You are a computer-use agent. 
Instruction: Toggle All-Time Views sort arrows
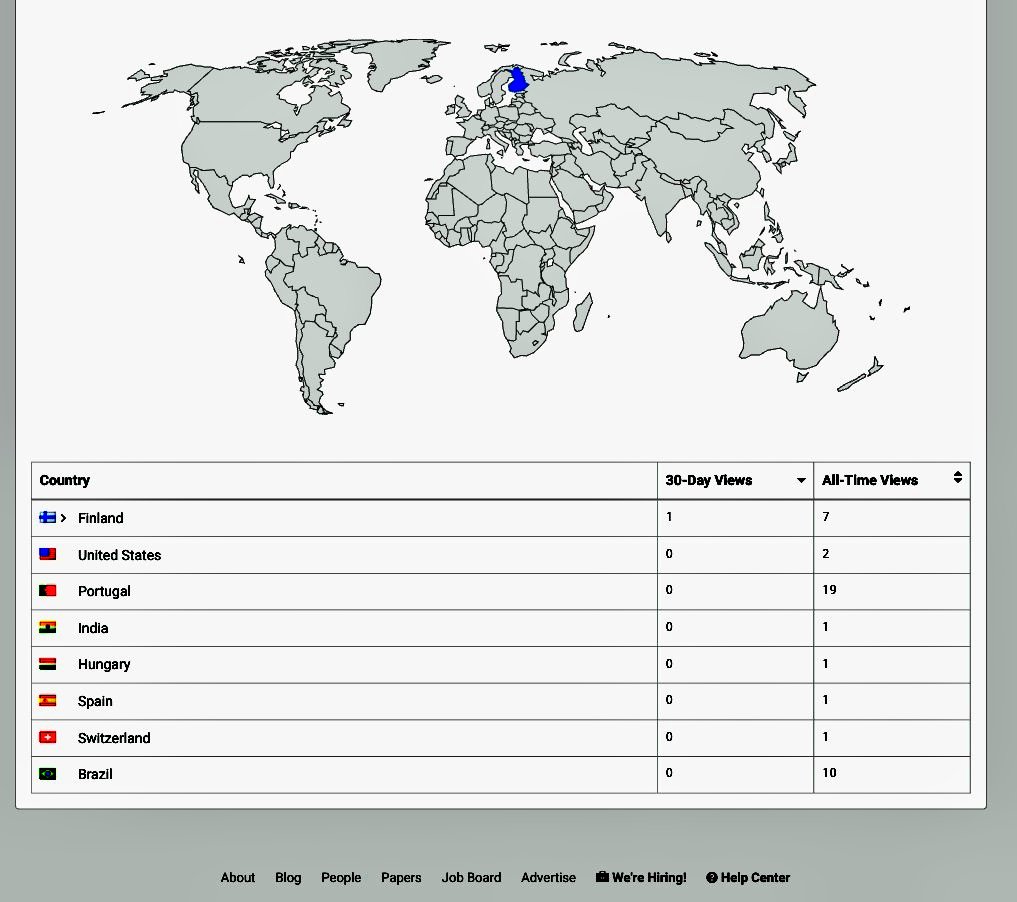pyautogui.click(x=957, y=478)
